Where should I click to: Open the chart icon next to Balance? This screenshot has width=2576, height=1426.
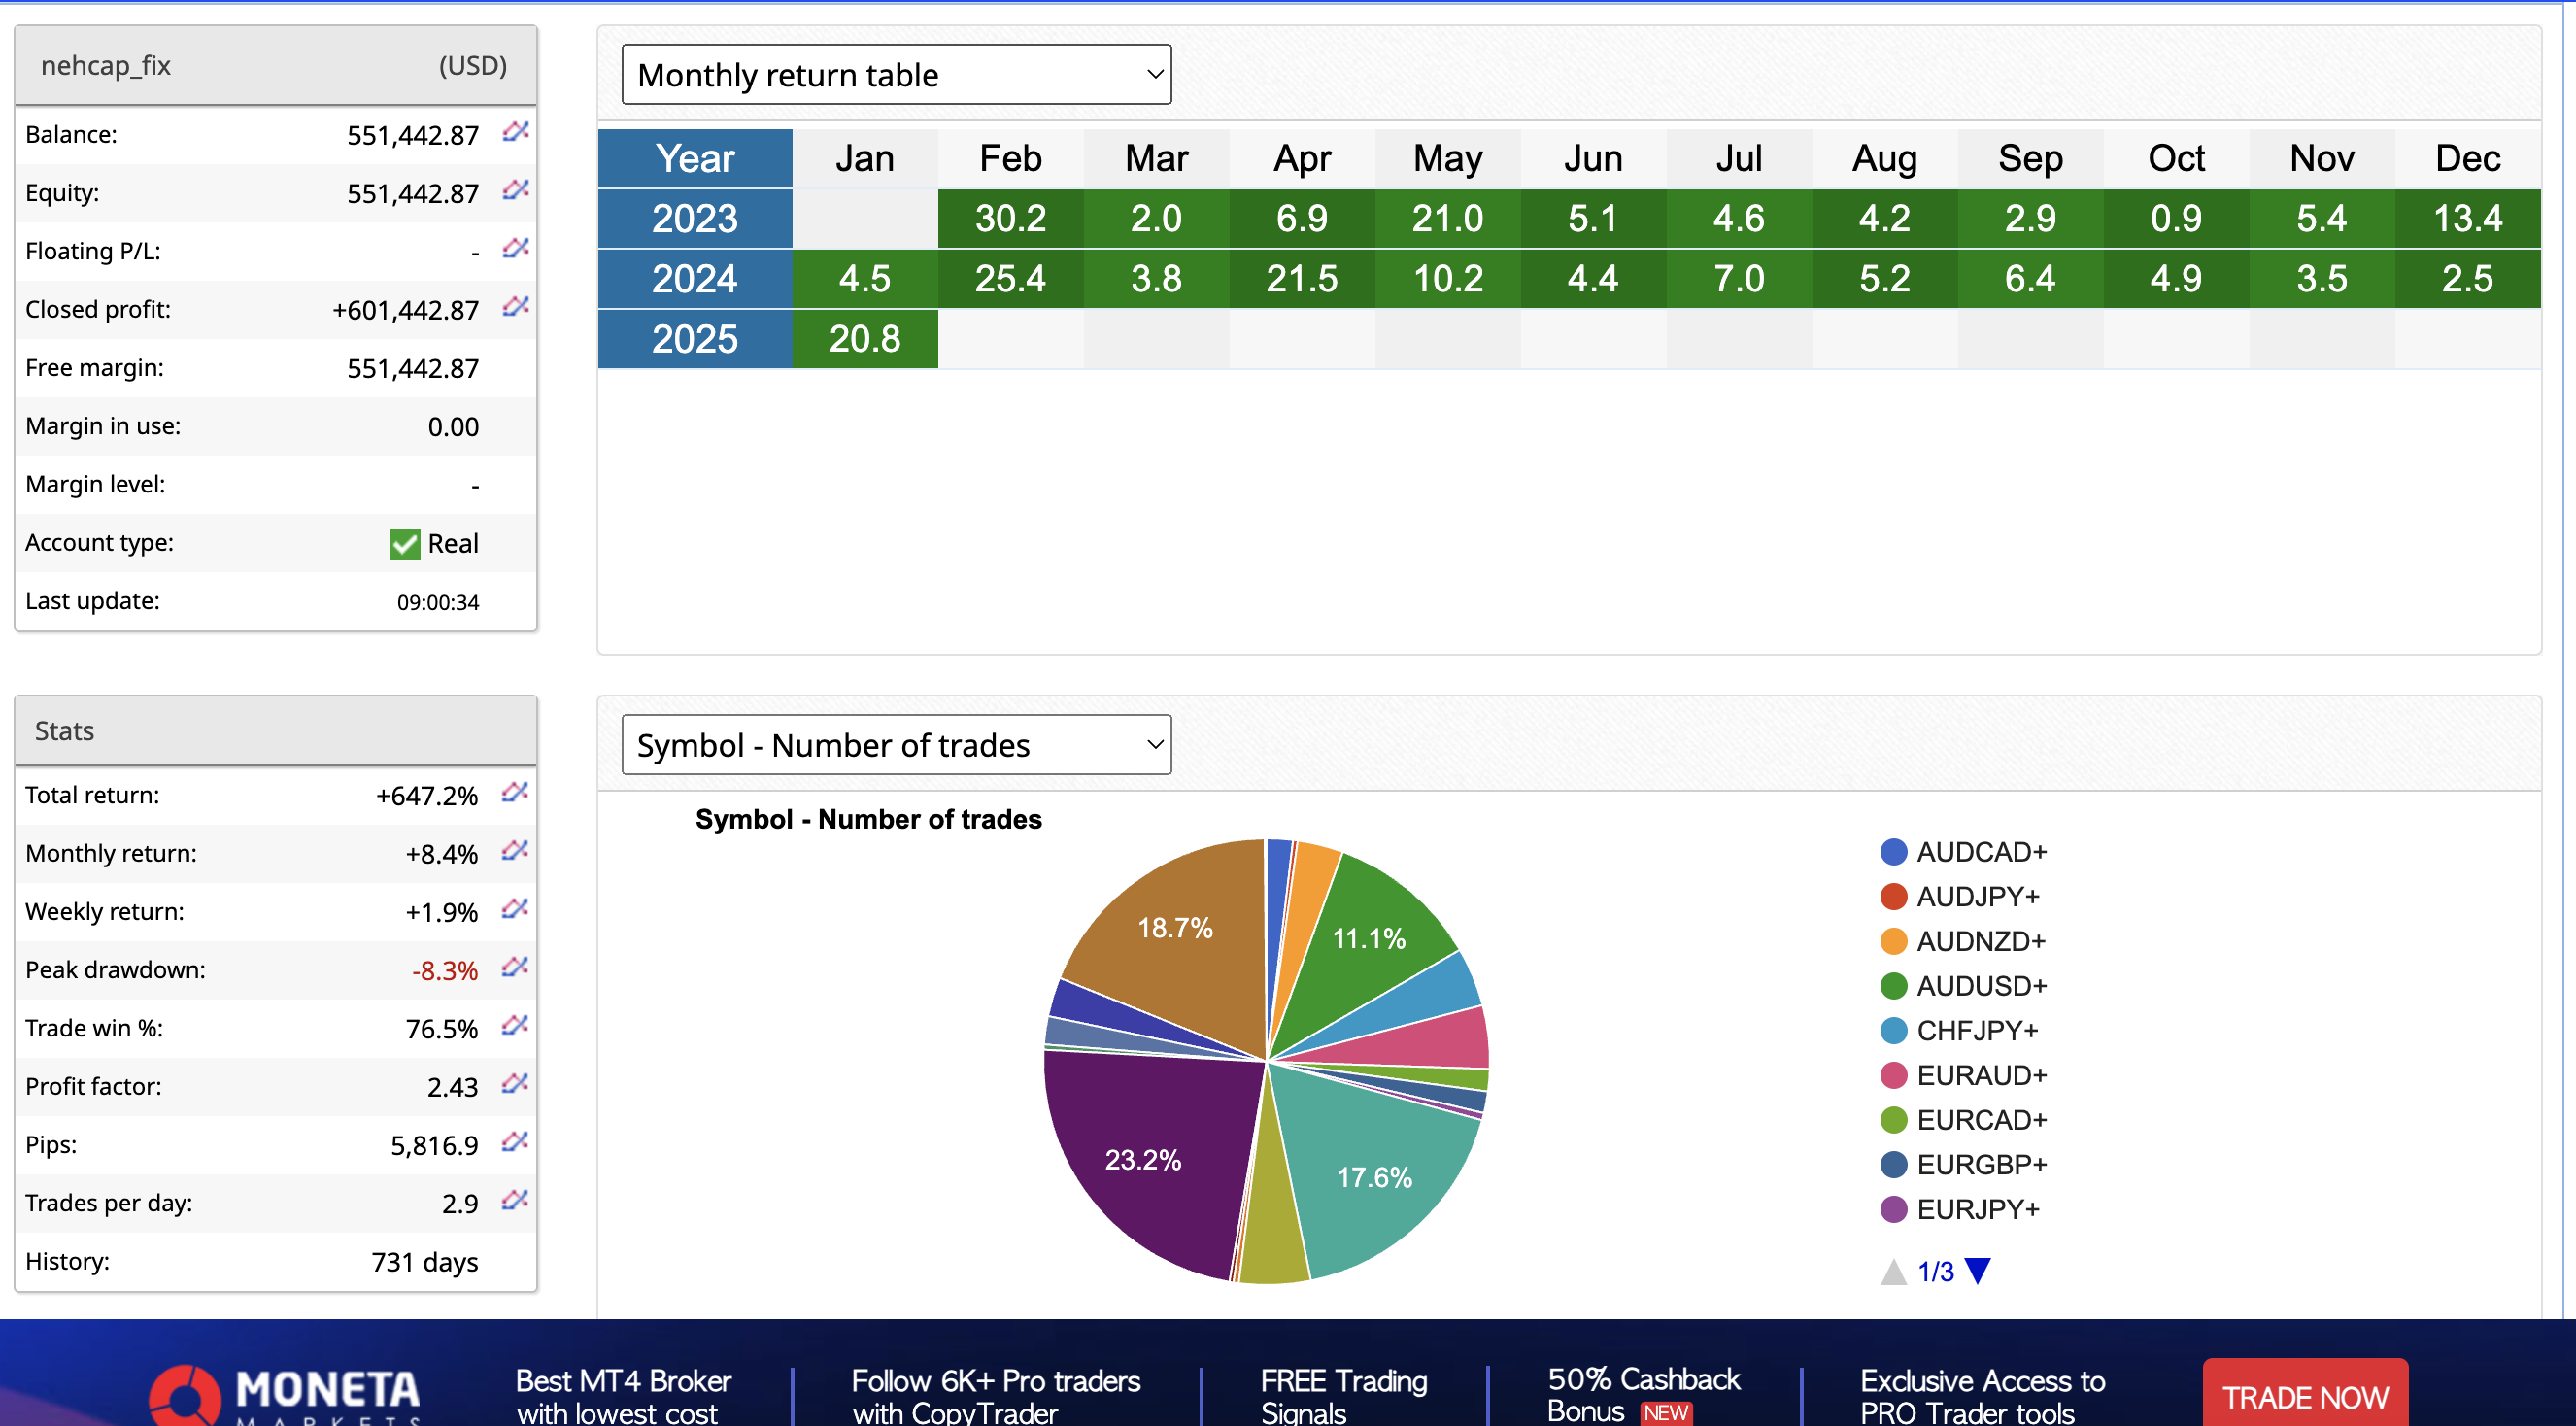click(x=515, y=132)
